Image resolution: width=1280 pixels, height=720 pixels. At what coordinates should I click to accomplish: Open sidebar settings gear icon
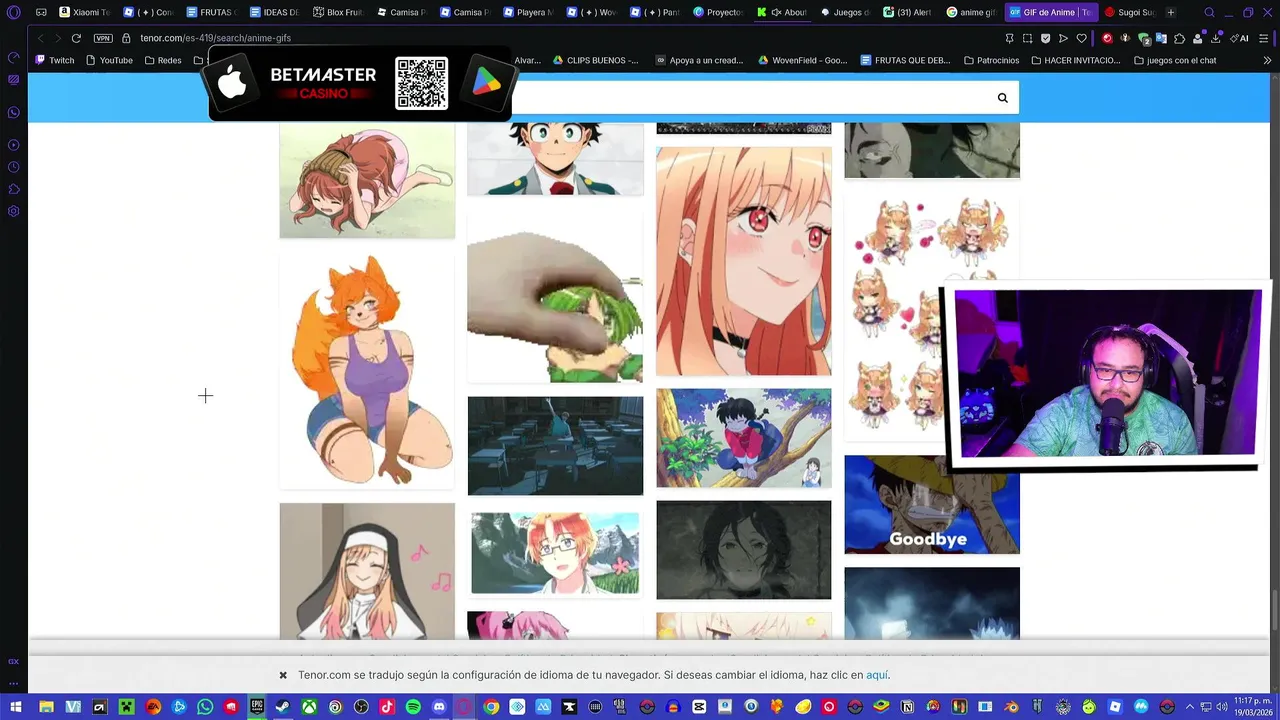tap(14, 211)
